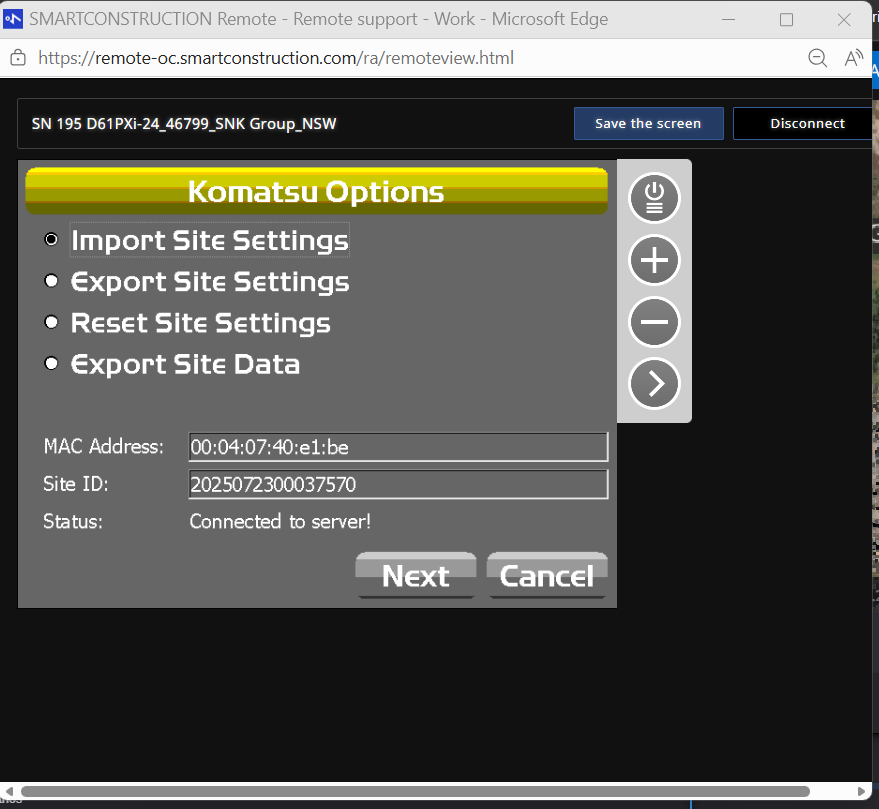Click the MAC Address input field
The image size is (879, 809).
click(x=398, y=447)
